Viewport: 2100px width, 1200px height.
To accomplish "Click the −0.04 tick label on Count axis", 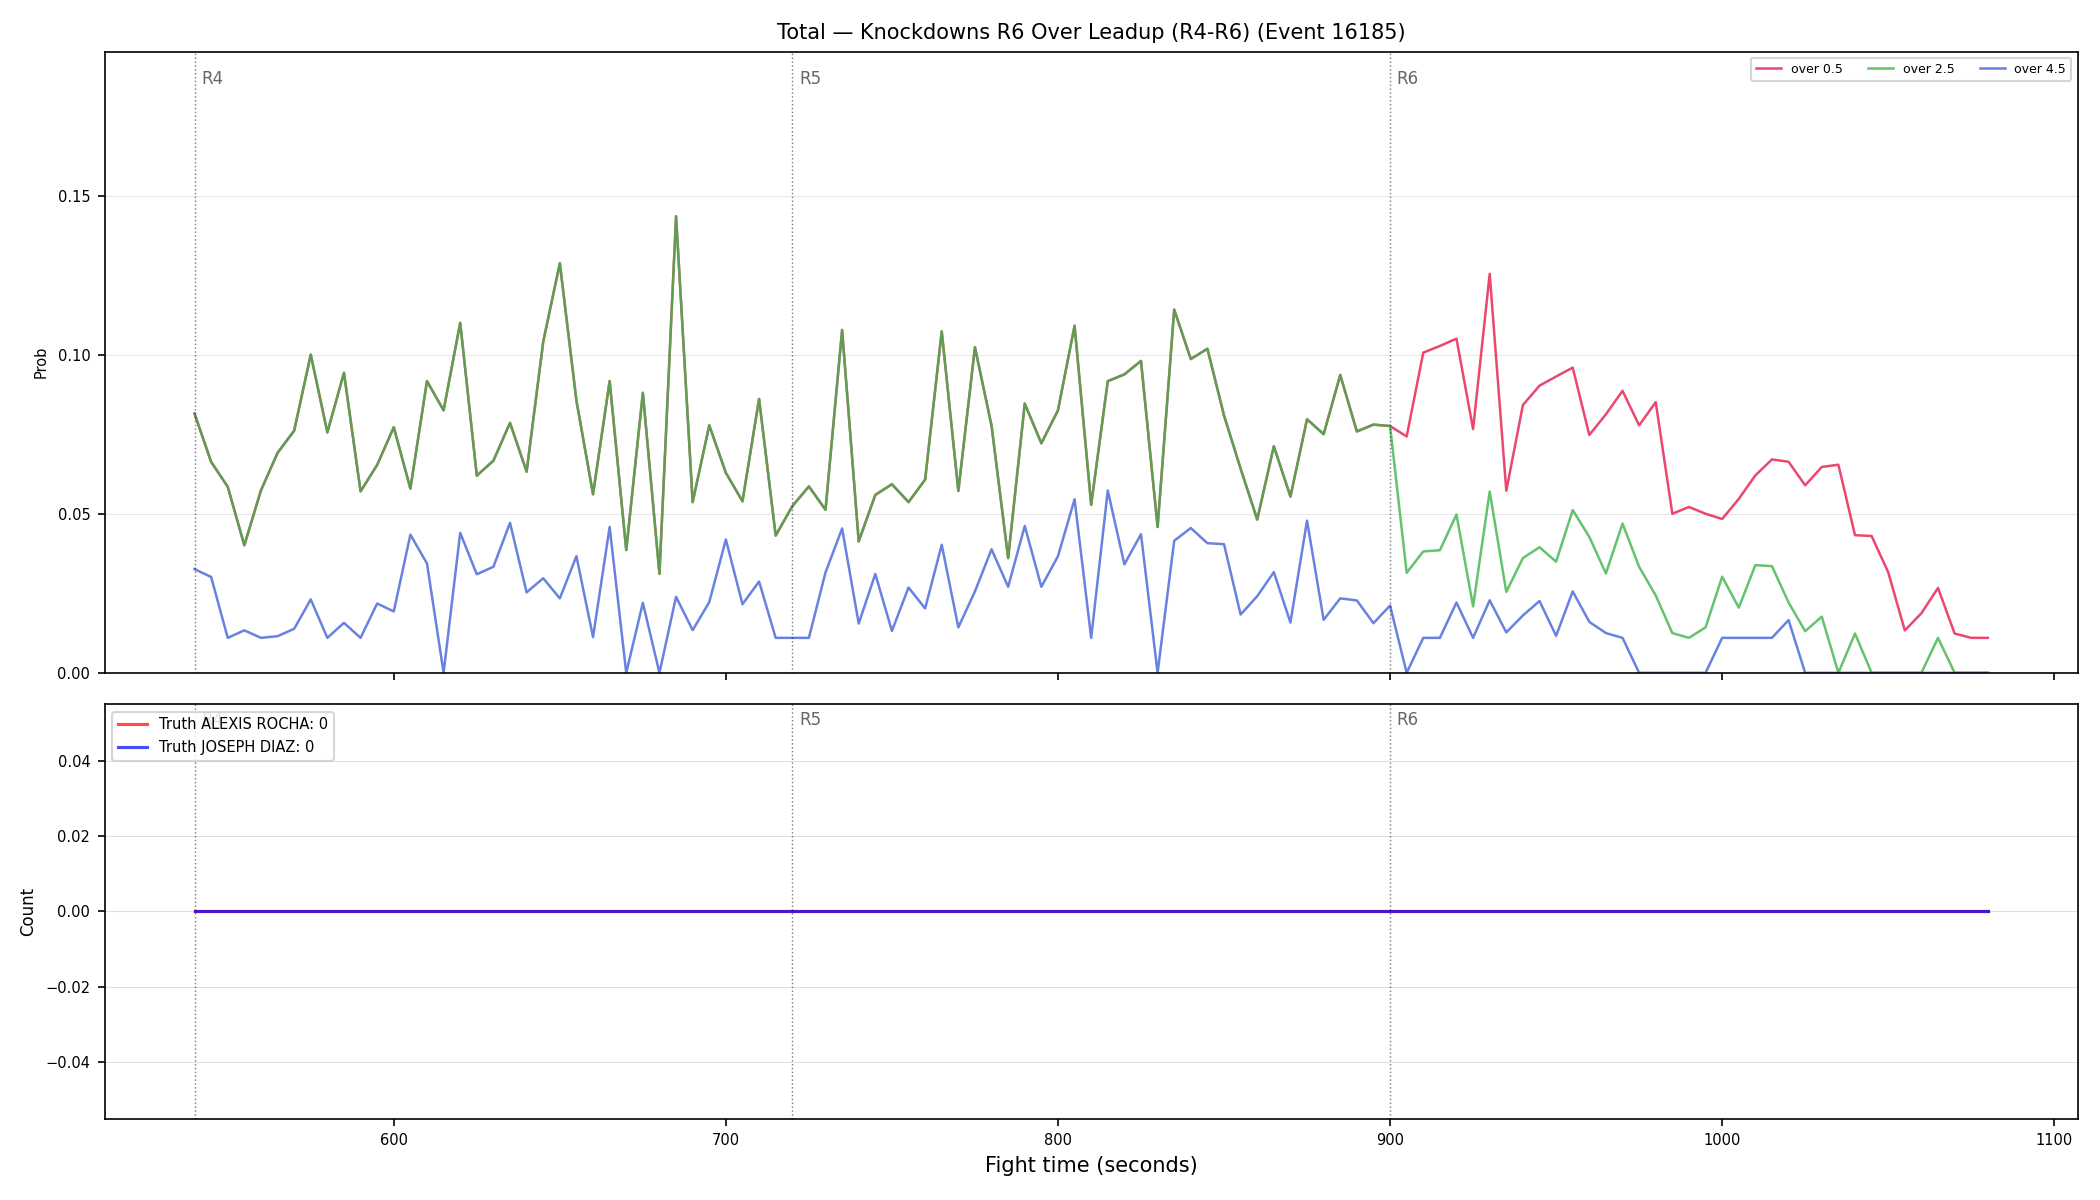I will point(68,1063).
